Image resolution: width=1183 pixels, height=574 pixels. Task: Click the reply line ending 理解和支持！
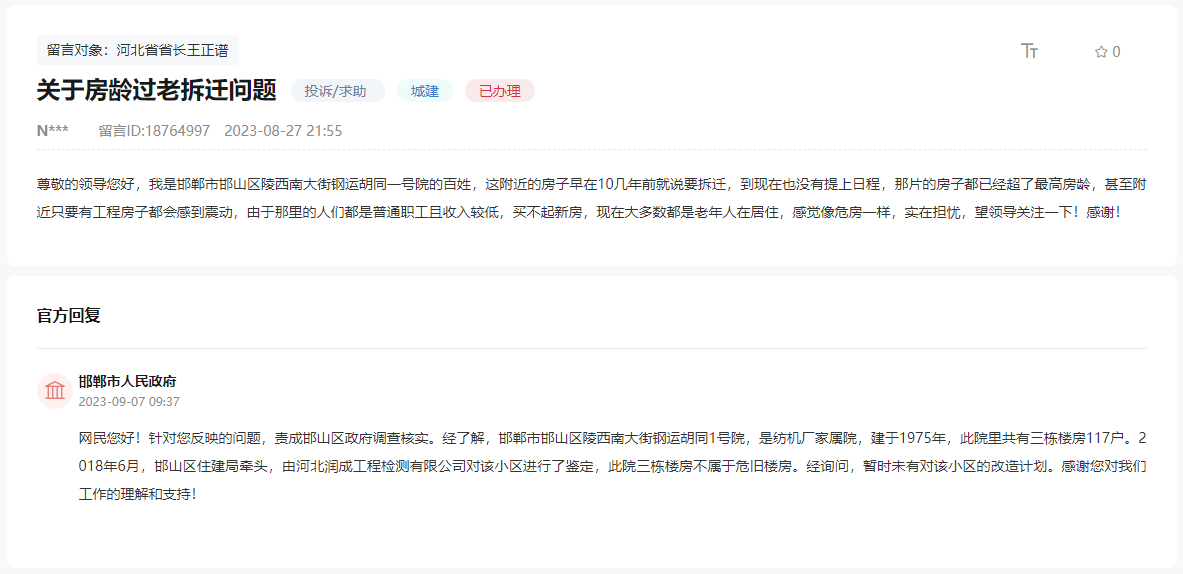138,495
